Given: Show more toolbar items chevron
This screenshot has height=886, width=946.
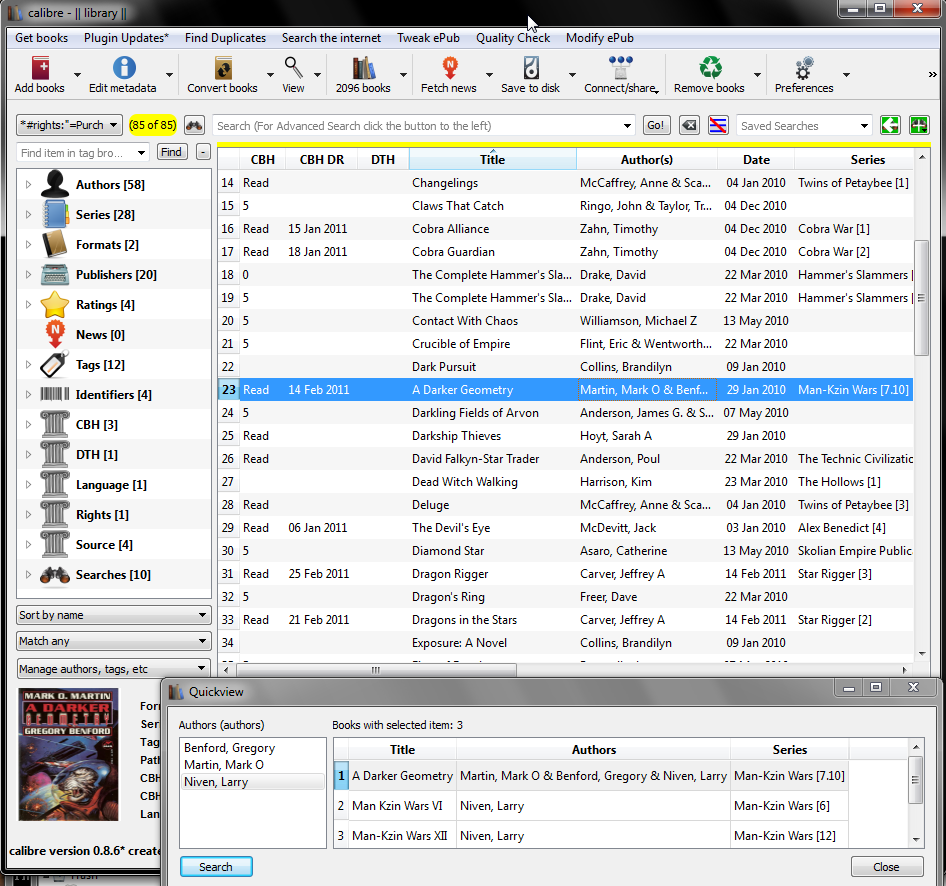Looking at the screenshot, I should (932, 75).
